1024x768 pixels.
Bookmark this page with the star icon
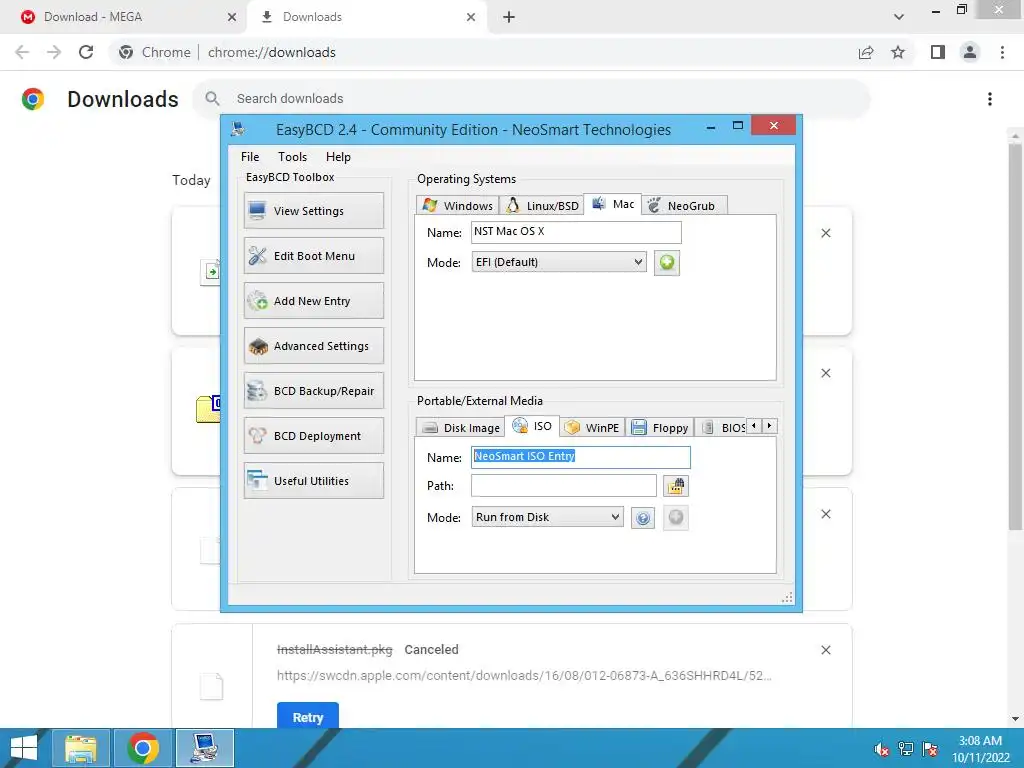898,52
